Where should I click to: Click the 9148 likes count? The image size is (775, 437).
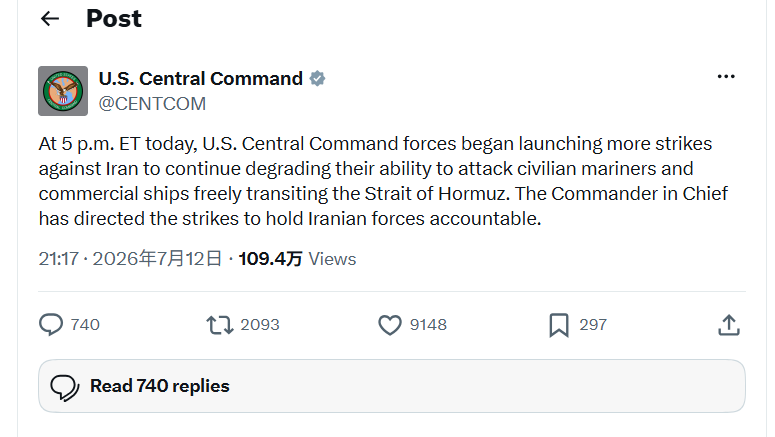point(429,325)
